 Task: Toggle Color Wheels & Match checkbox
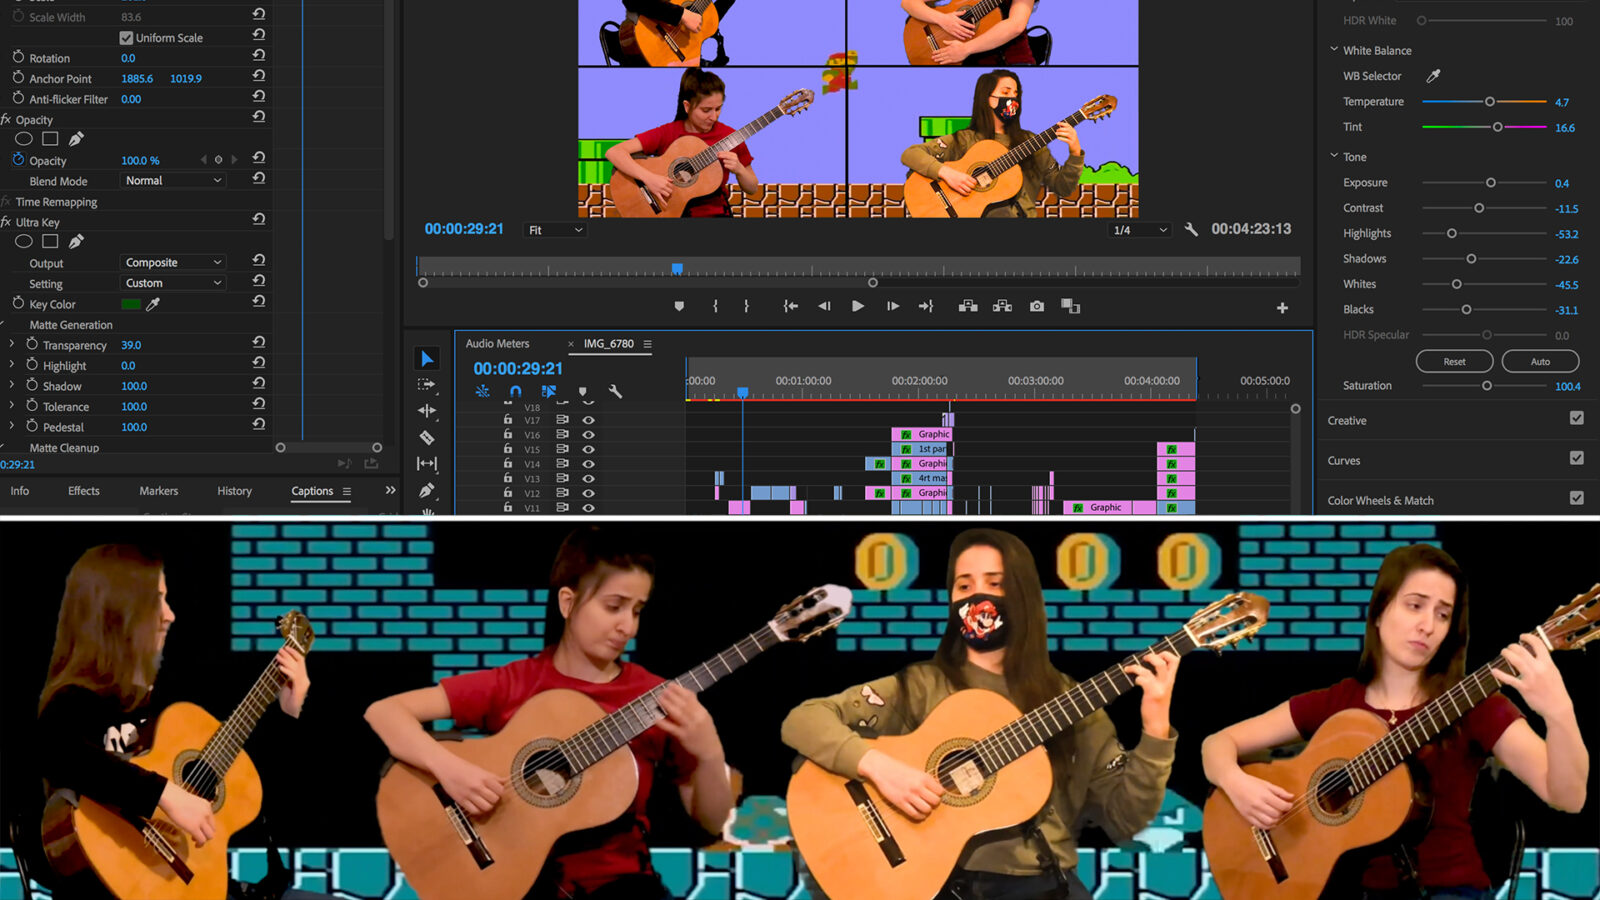[1577, 498]
